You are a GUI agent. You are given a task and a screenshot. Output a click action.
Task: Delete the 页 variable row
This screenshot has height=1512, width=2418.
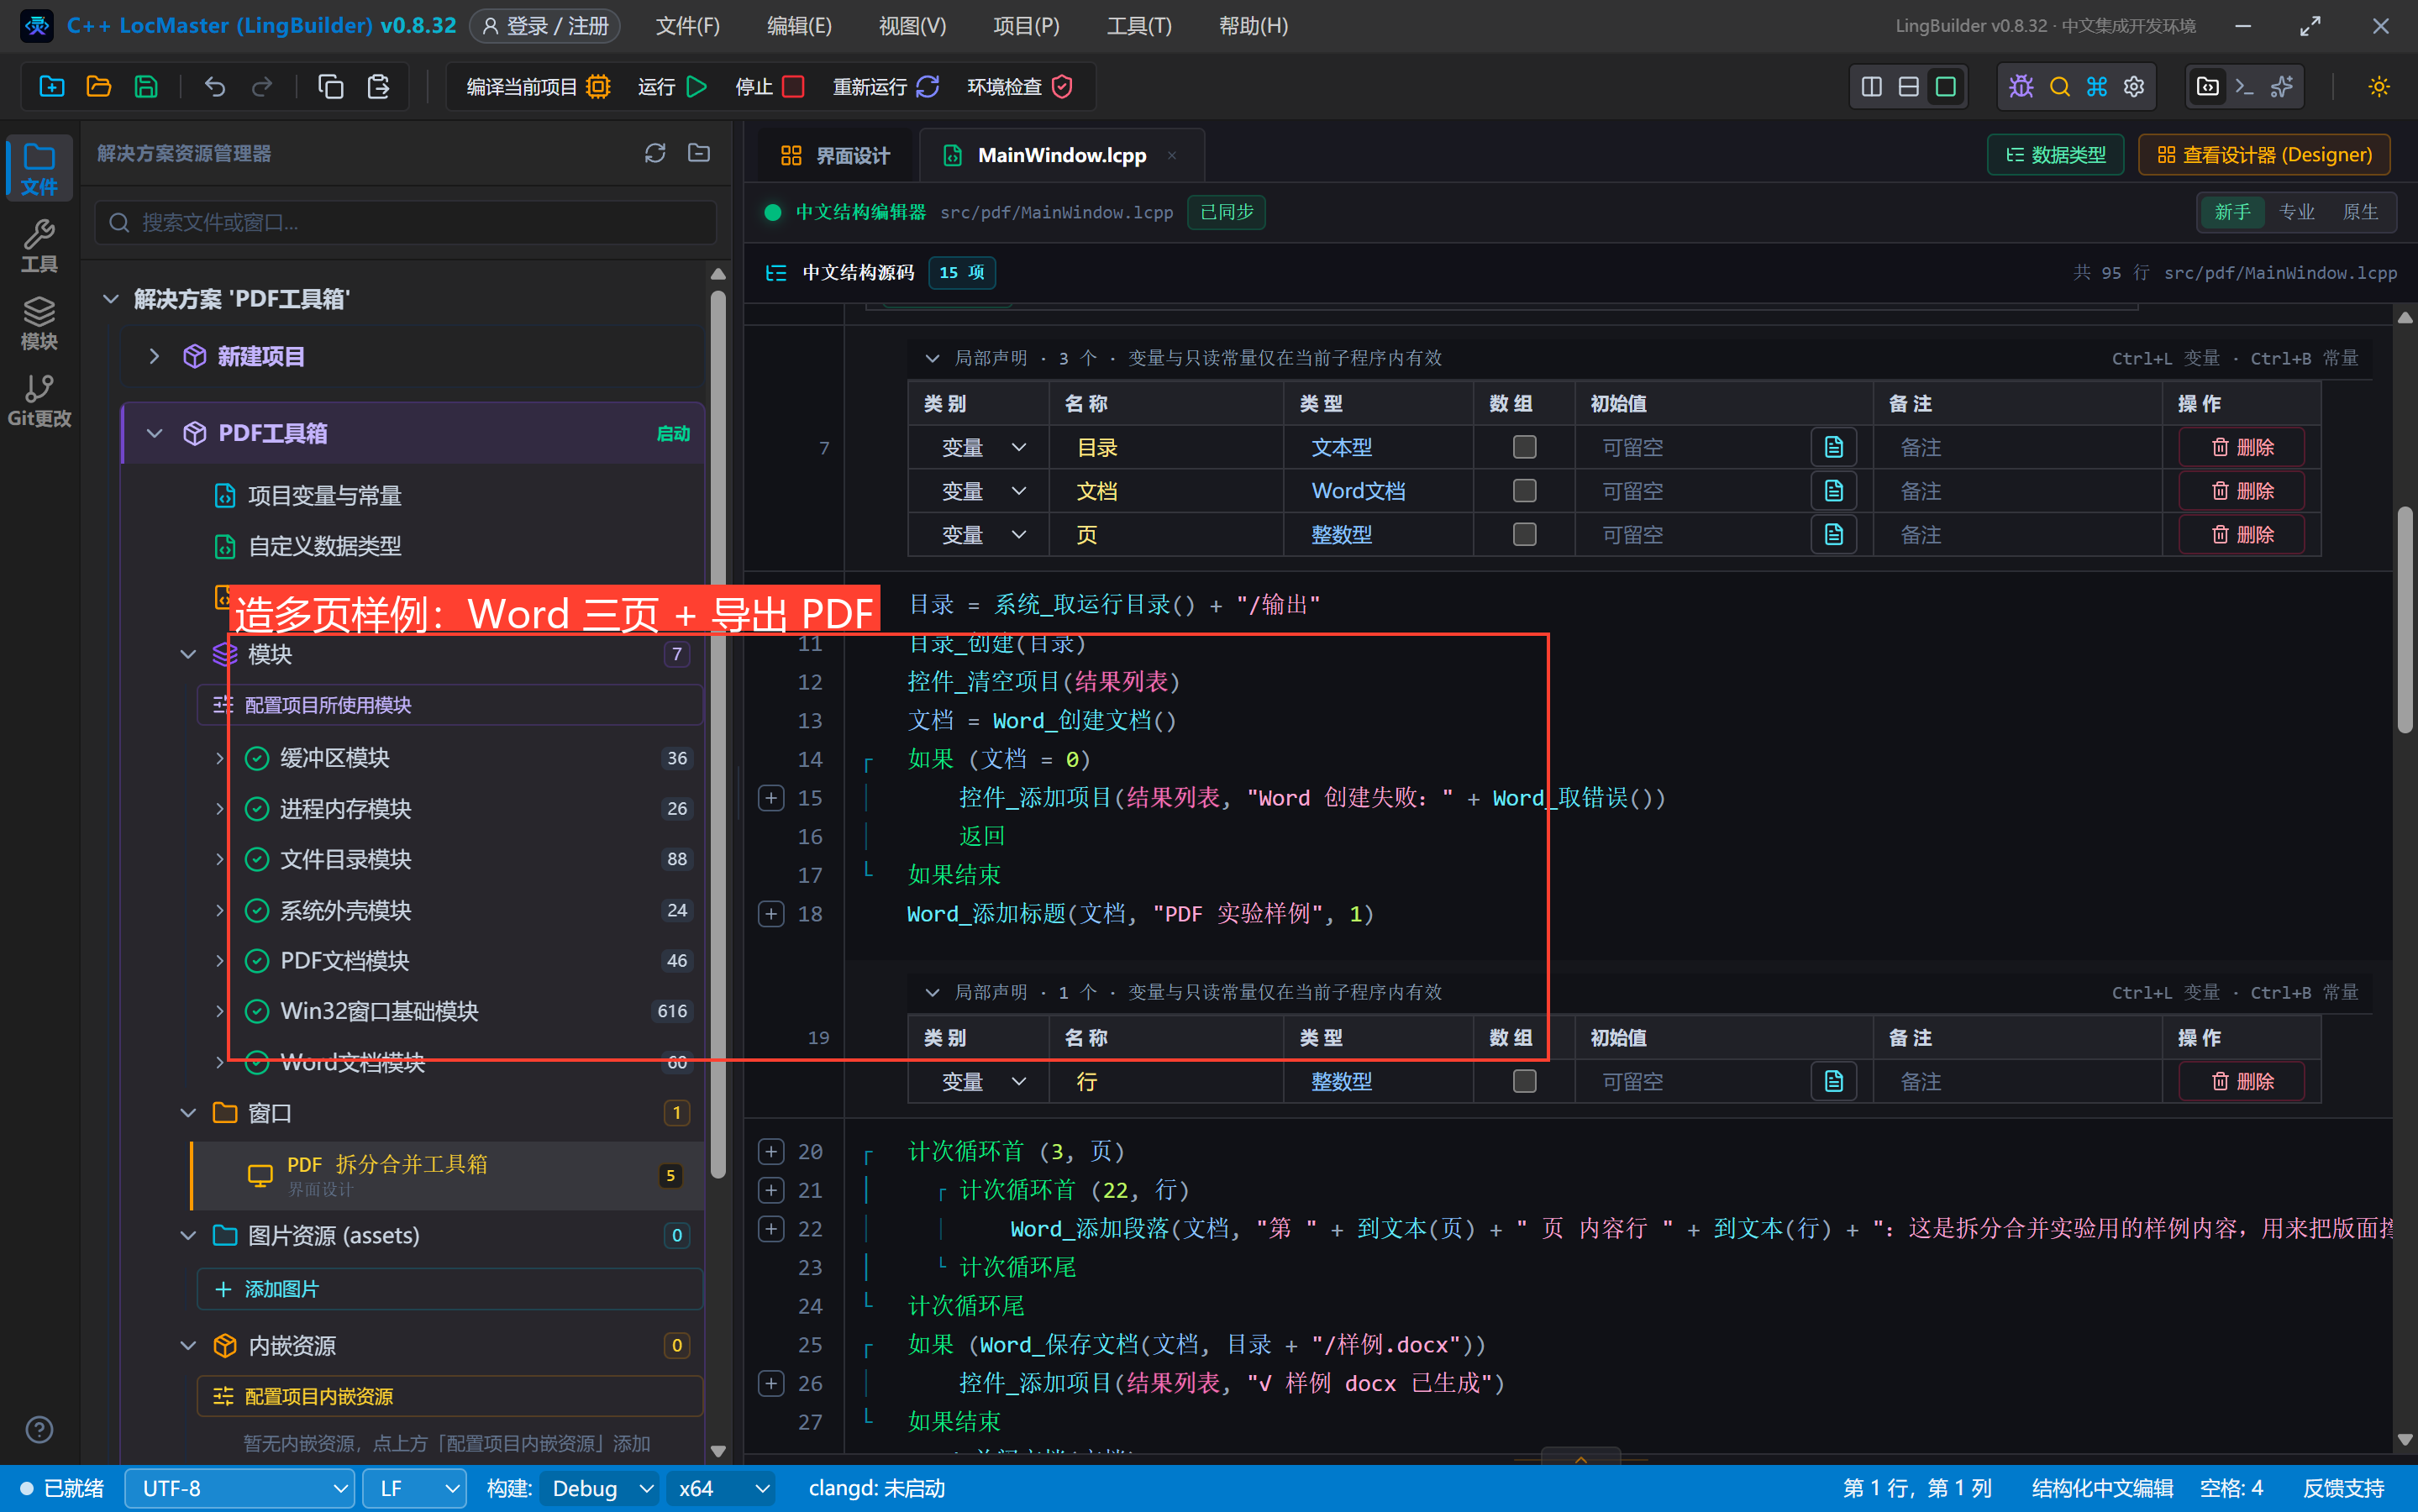click(2242, 535)
